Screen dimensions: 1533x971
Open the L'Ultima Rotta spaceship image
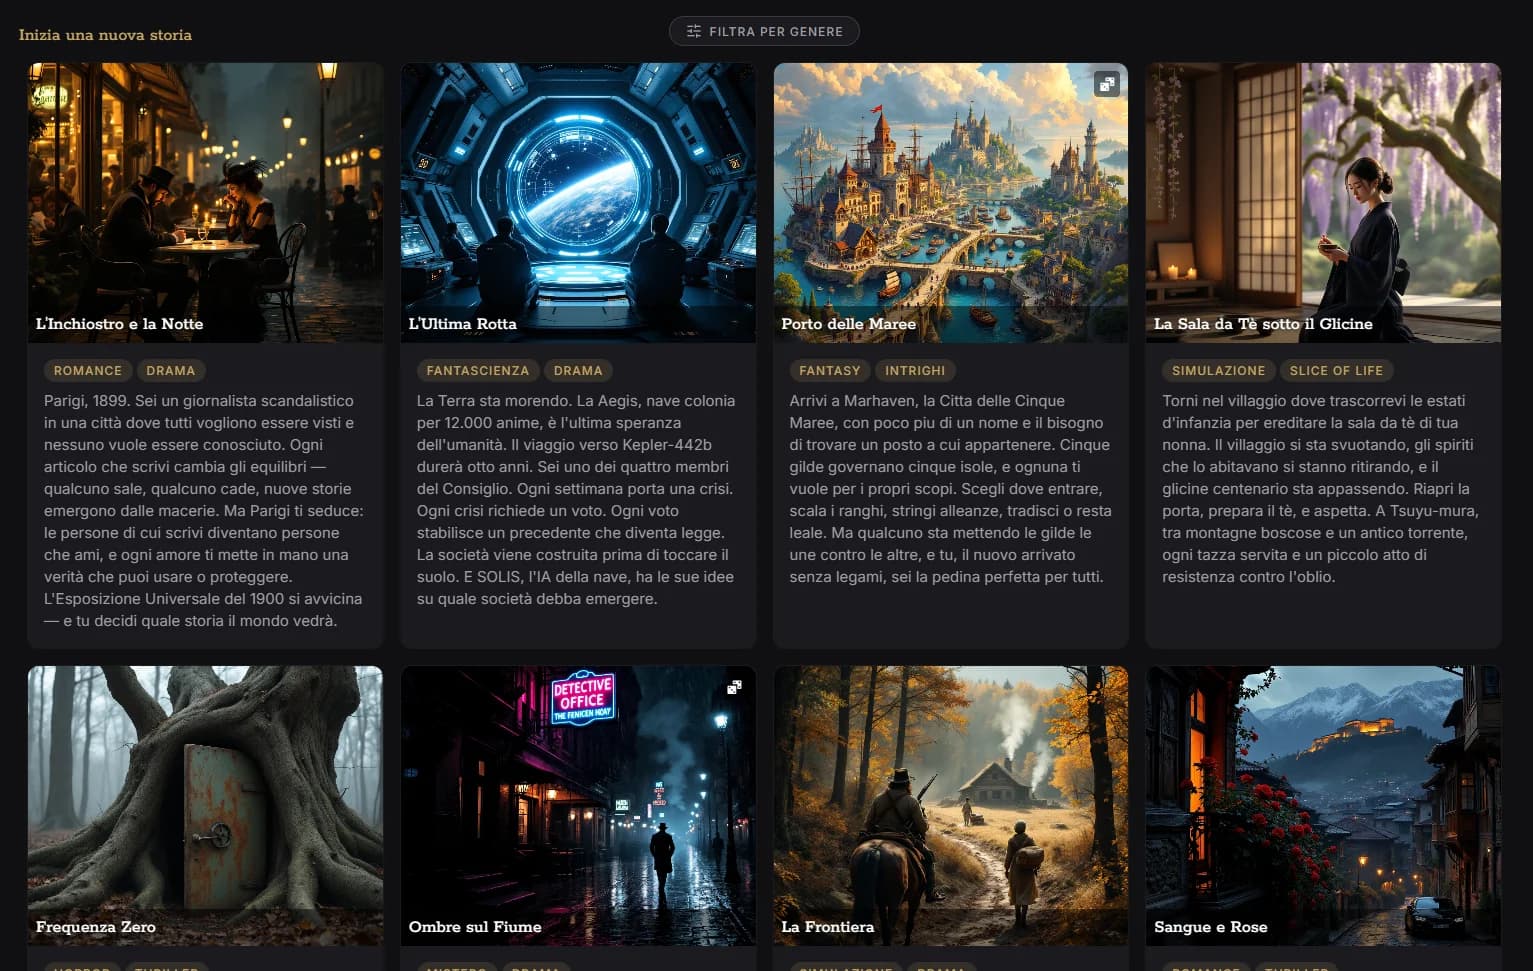coord(578,203)
